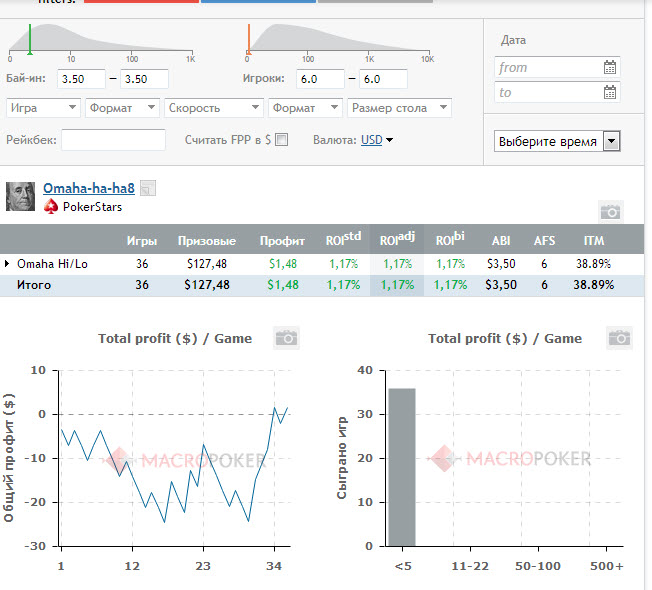Click the $127,48 prize value in Итого row
Image resolution: width=652 pixels, height=590 pixels.
[207, 285]
